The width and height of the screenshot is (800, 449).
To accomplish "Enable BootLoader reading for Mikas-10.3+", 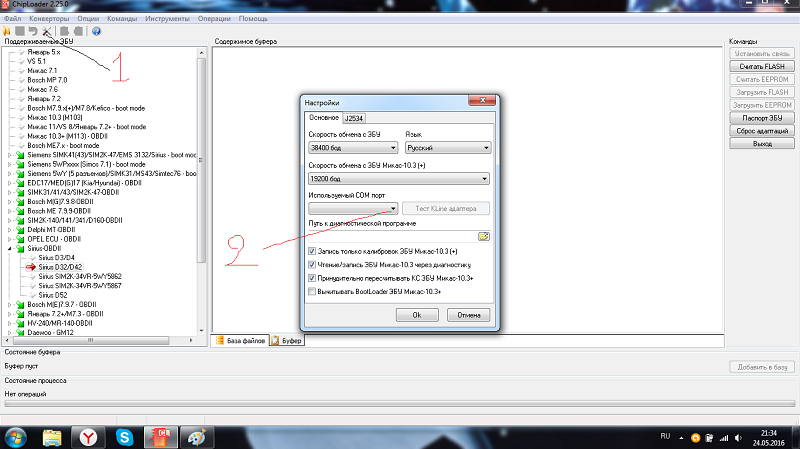I will click(x=313, y=291).
